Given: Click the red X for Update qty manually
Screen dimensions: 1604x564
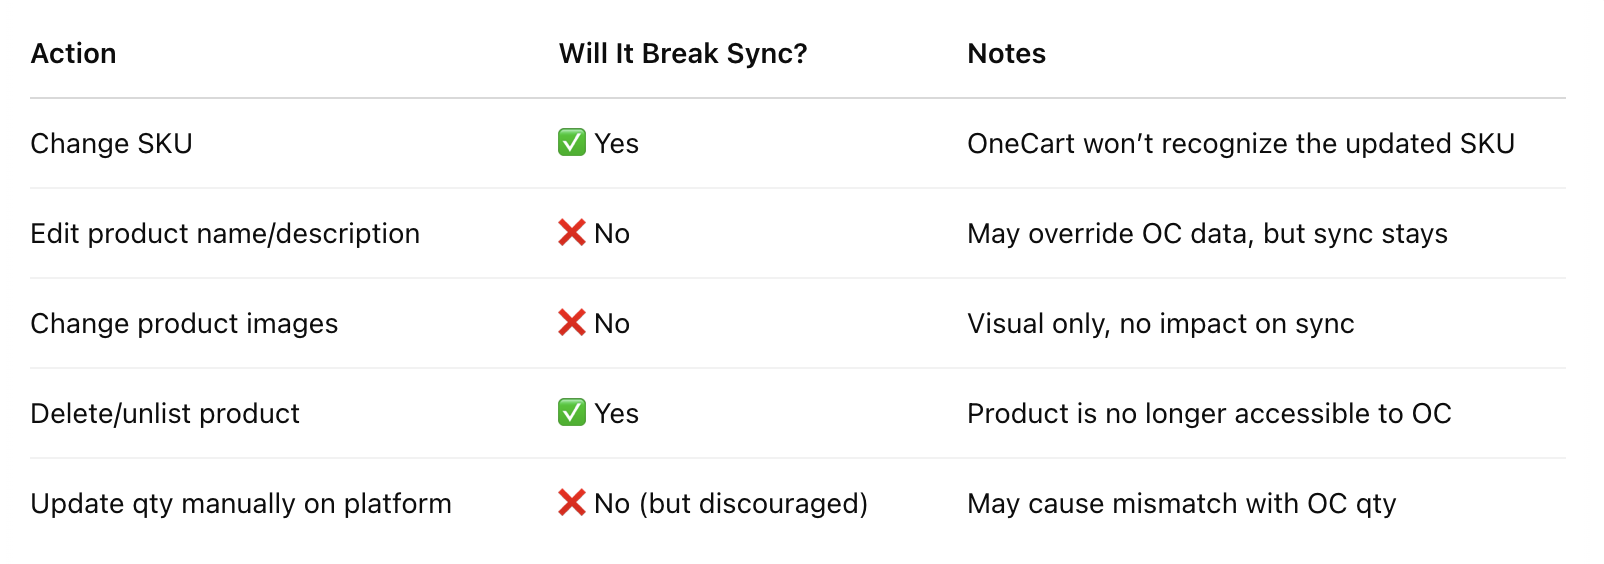Looking at the screenshot, I should pyautogui.click(x=571, y=503).
